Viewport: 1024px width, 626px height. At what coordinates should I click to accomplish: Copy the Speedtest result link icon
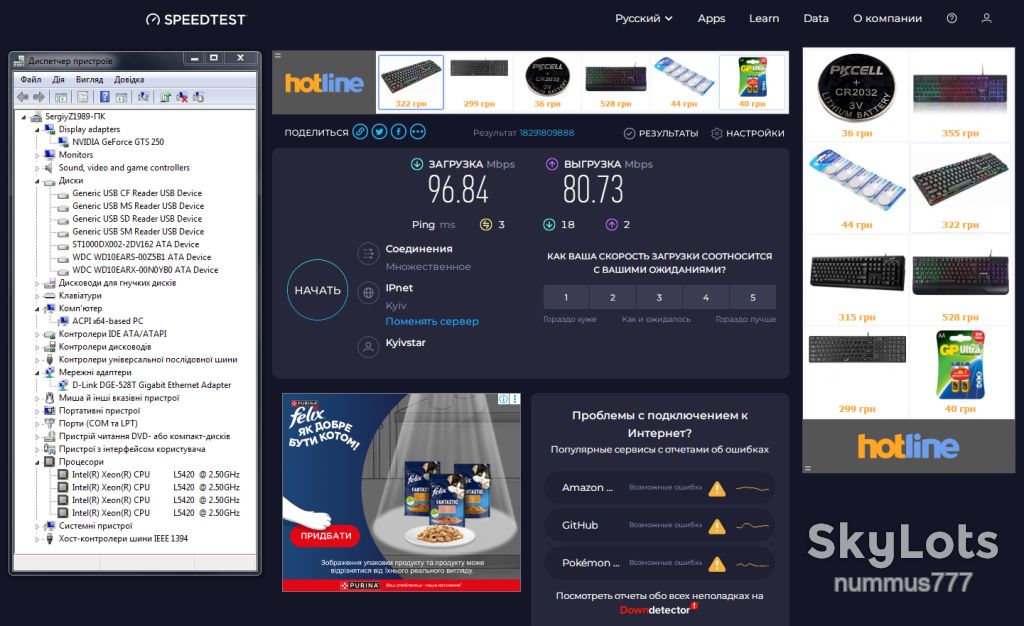coord(360,132)
